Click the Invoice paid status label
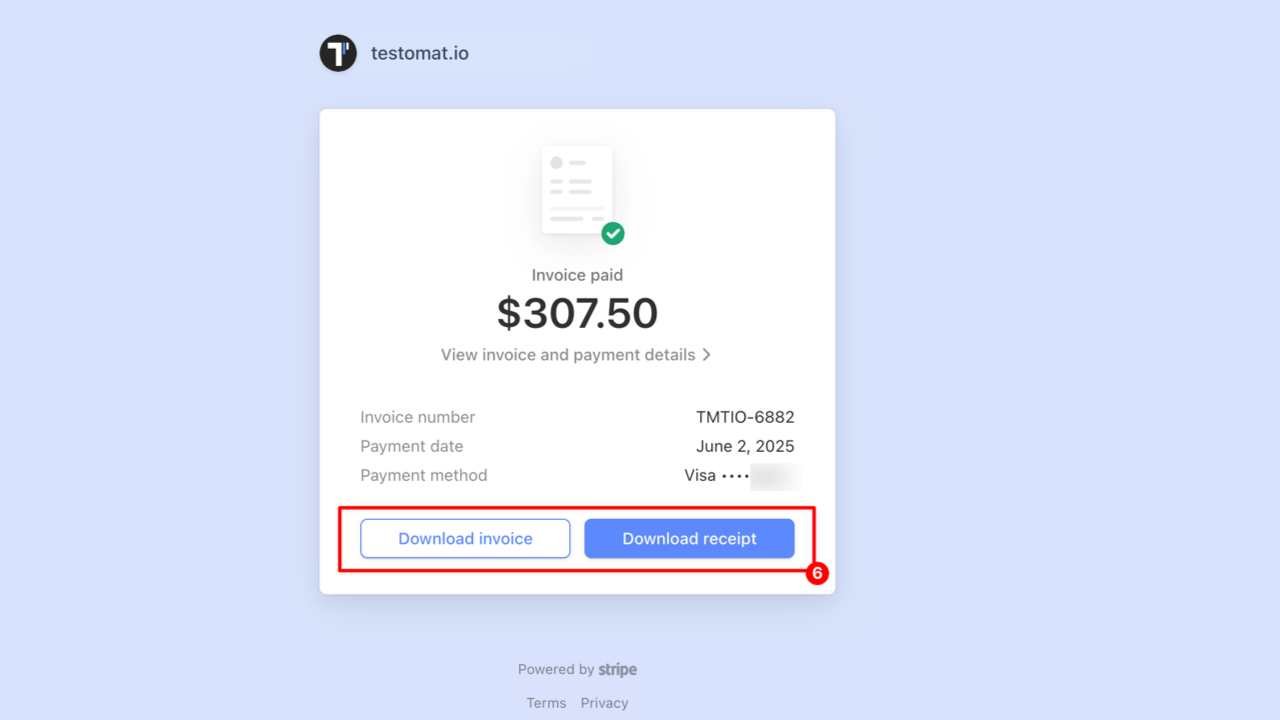The image size is (1280, 720). point(577,274)
